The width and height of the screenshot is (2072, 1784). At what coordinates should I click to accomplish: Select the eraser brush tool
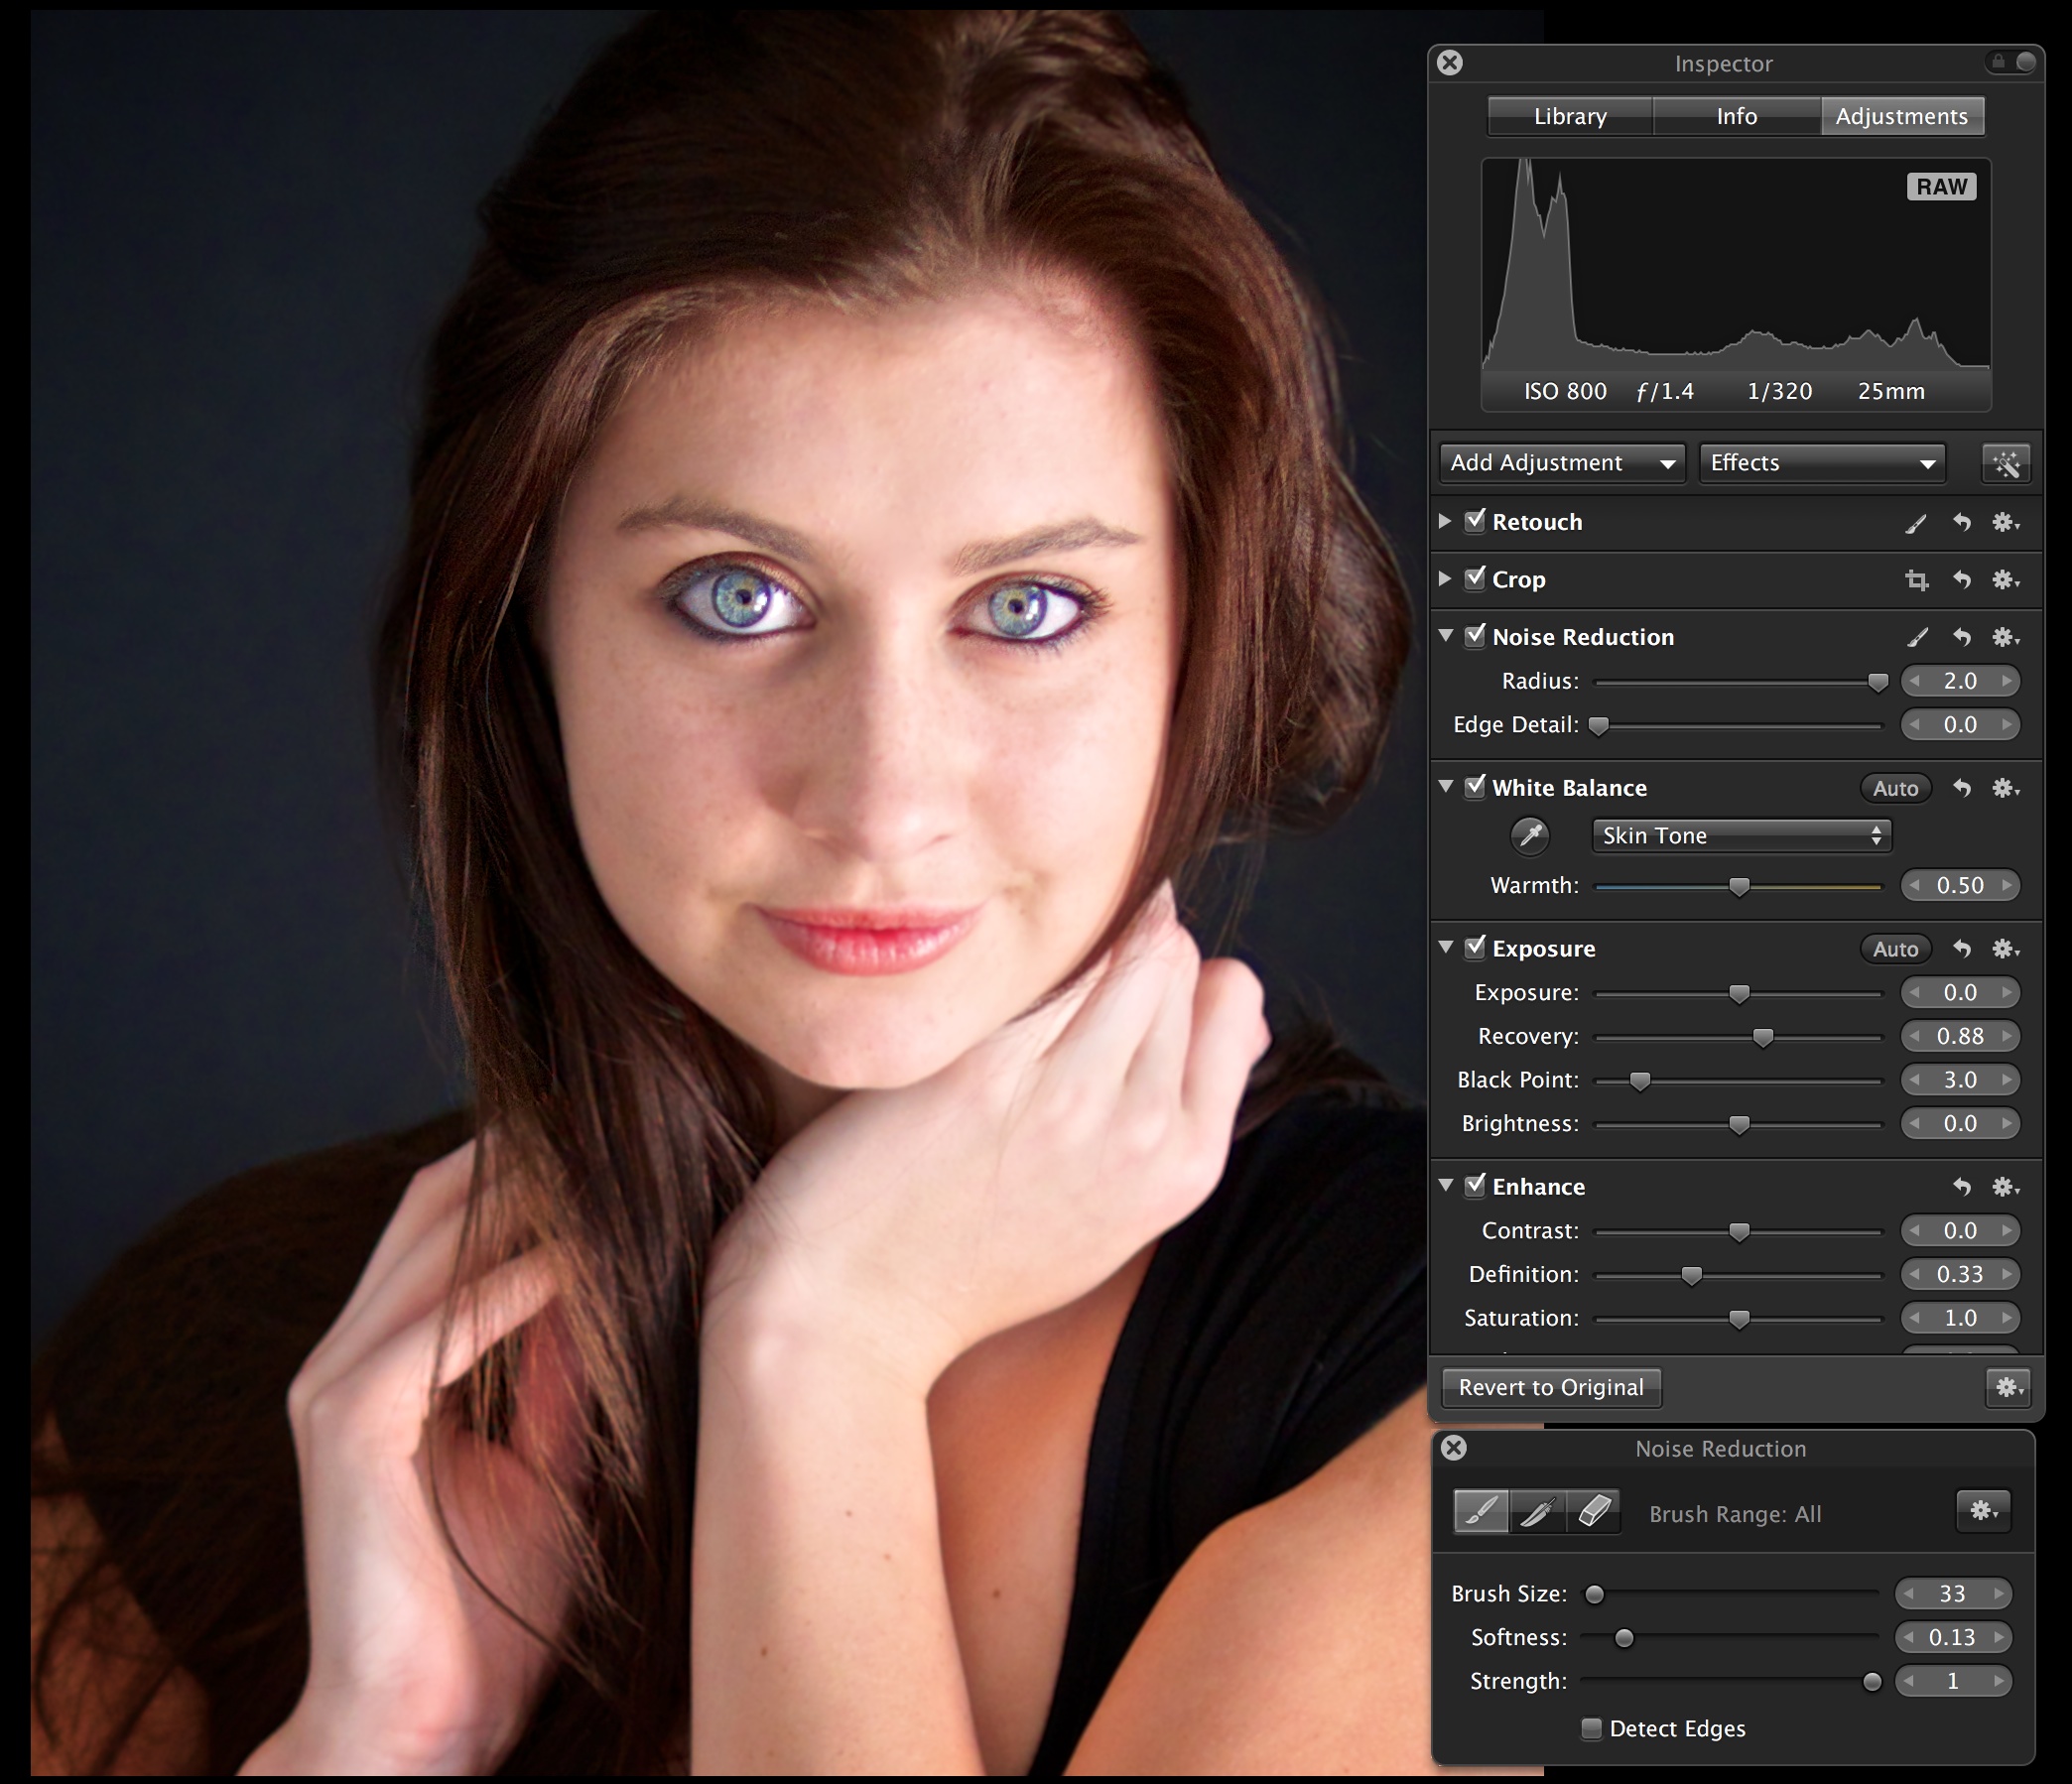coord(1594,1512)
